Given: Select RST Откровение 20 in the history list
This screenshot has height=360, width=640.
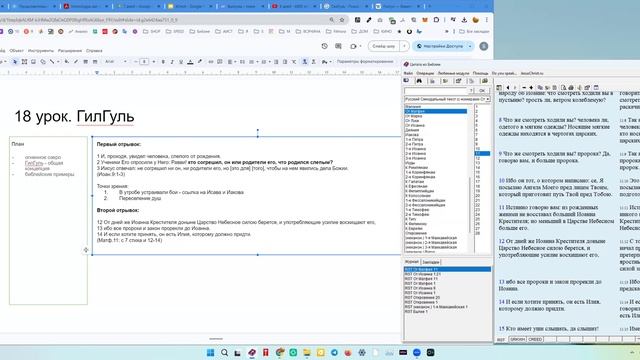Looking at the screenshot, I should pos(422,298).
